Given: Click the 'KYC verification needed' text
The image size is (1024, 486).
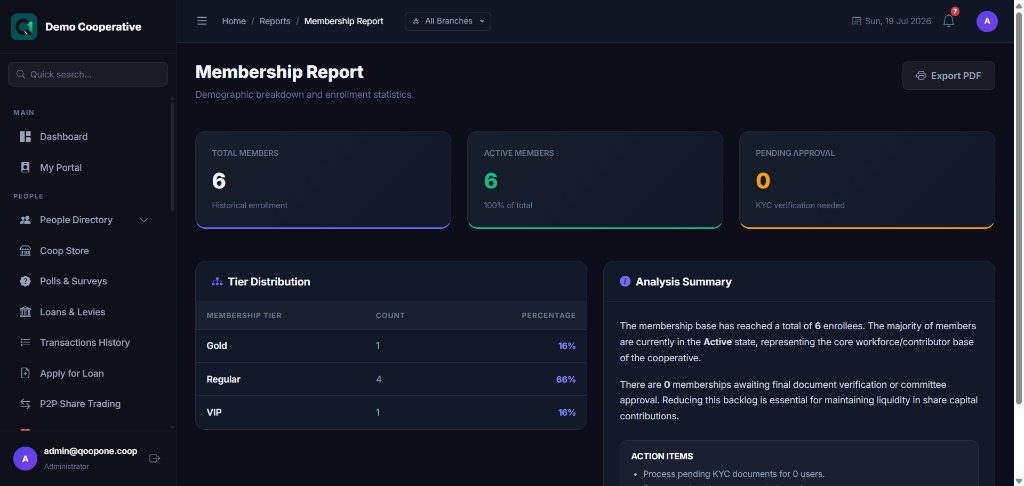Looking at the screenshot, I should (x=800, y=205).
